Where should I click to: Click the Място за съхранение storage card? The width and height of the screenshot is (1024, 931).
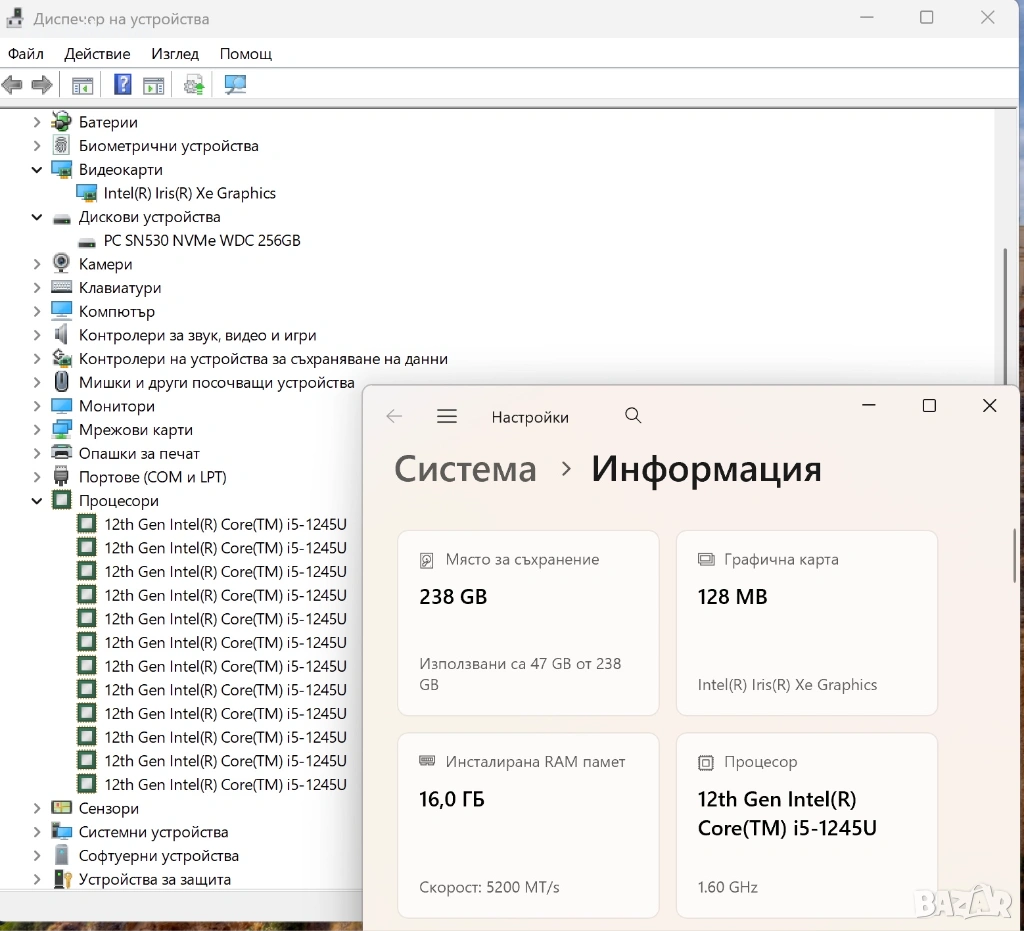tap(528, 622)
